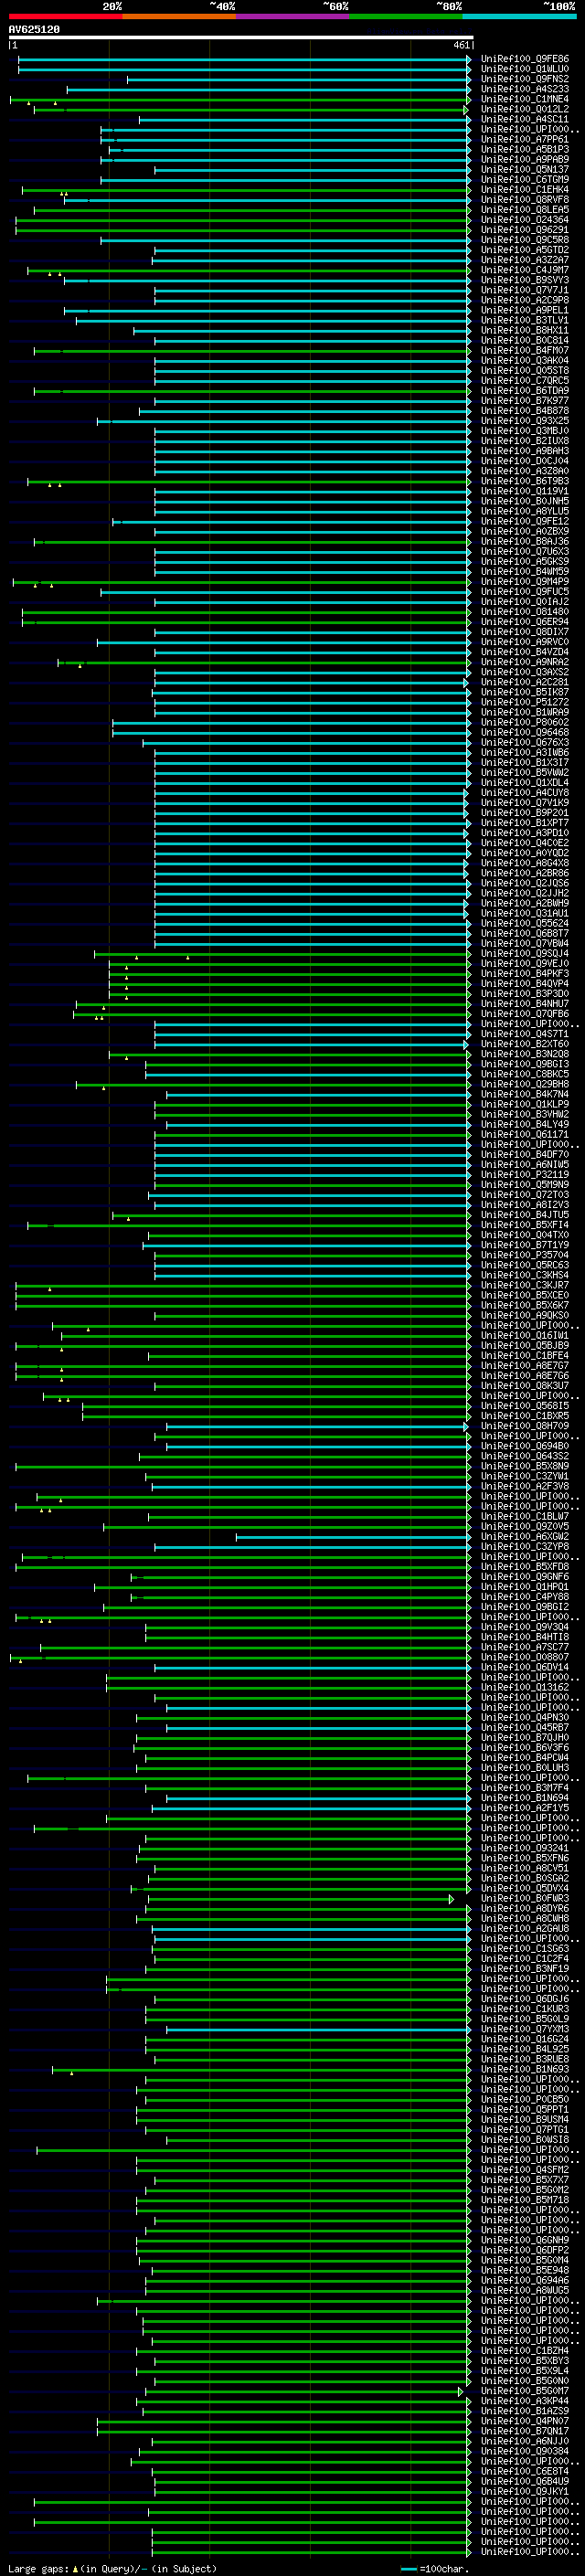585x2576 pixels.
Task: Click label UniRef100_O61171
Action: (x=525, y=1134)
